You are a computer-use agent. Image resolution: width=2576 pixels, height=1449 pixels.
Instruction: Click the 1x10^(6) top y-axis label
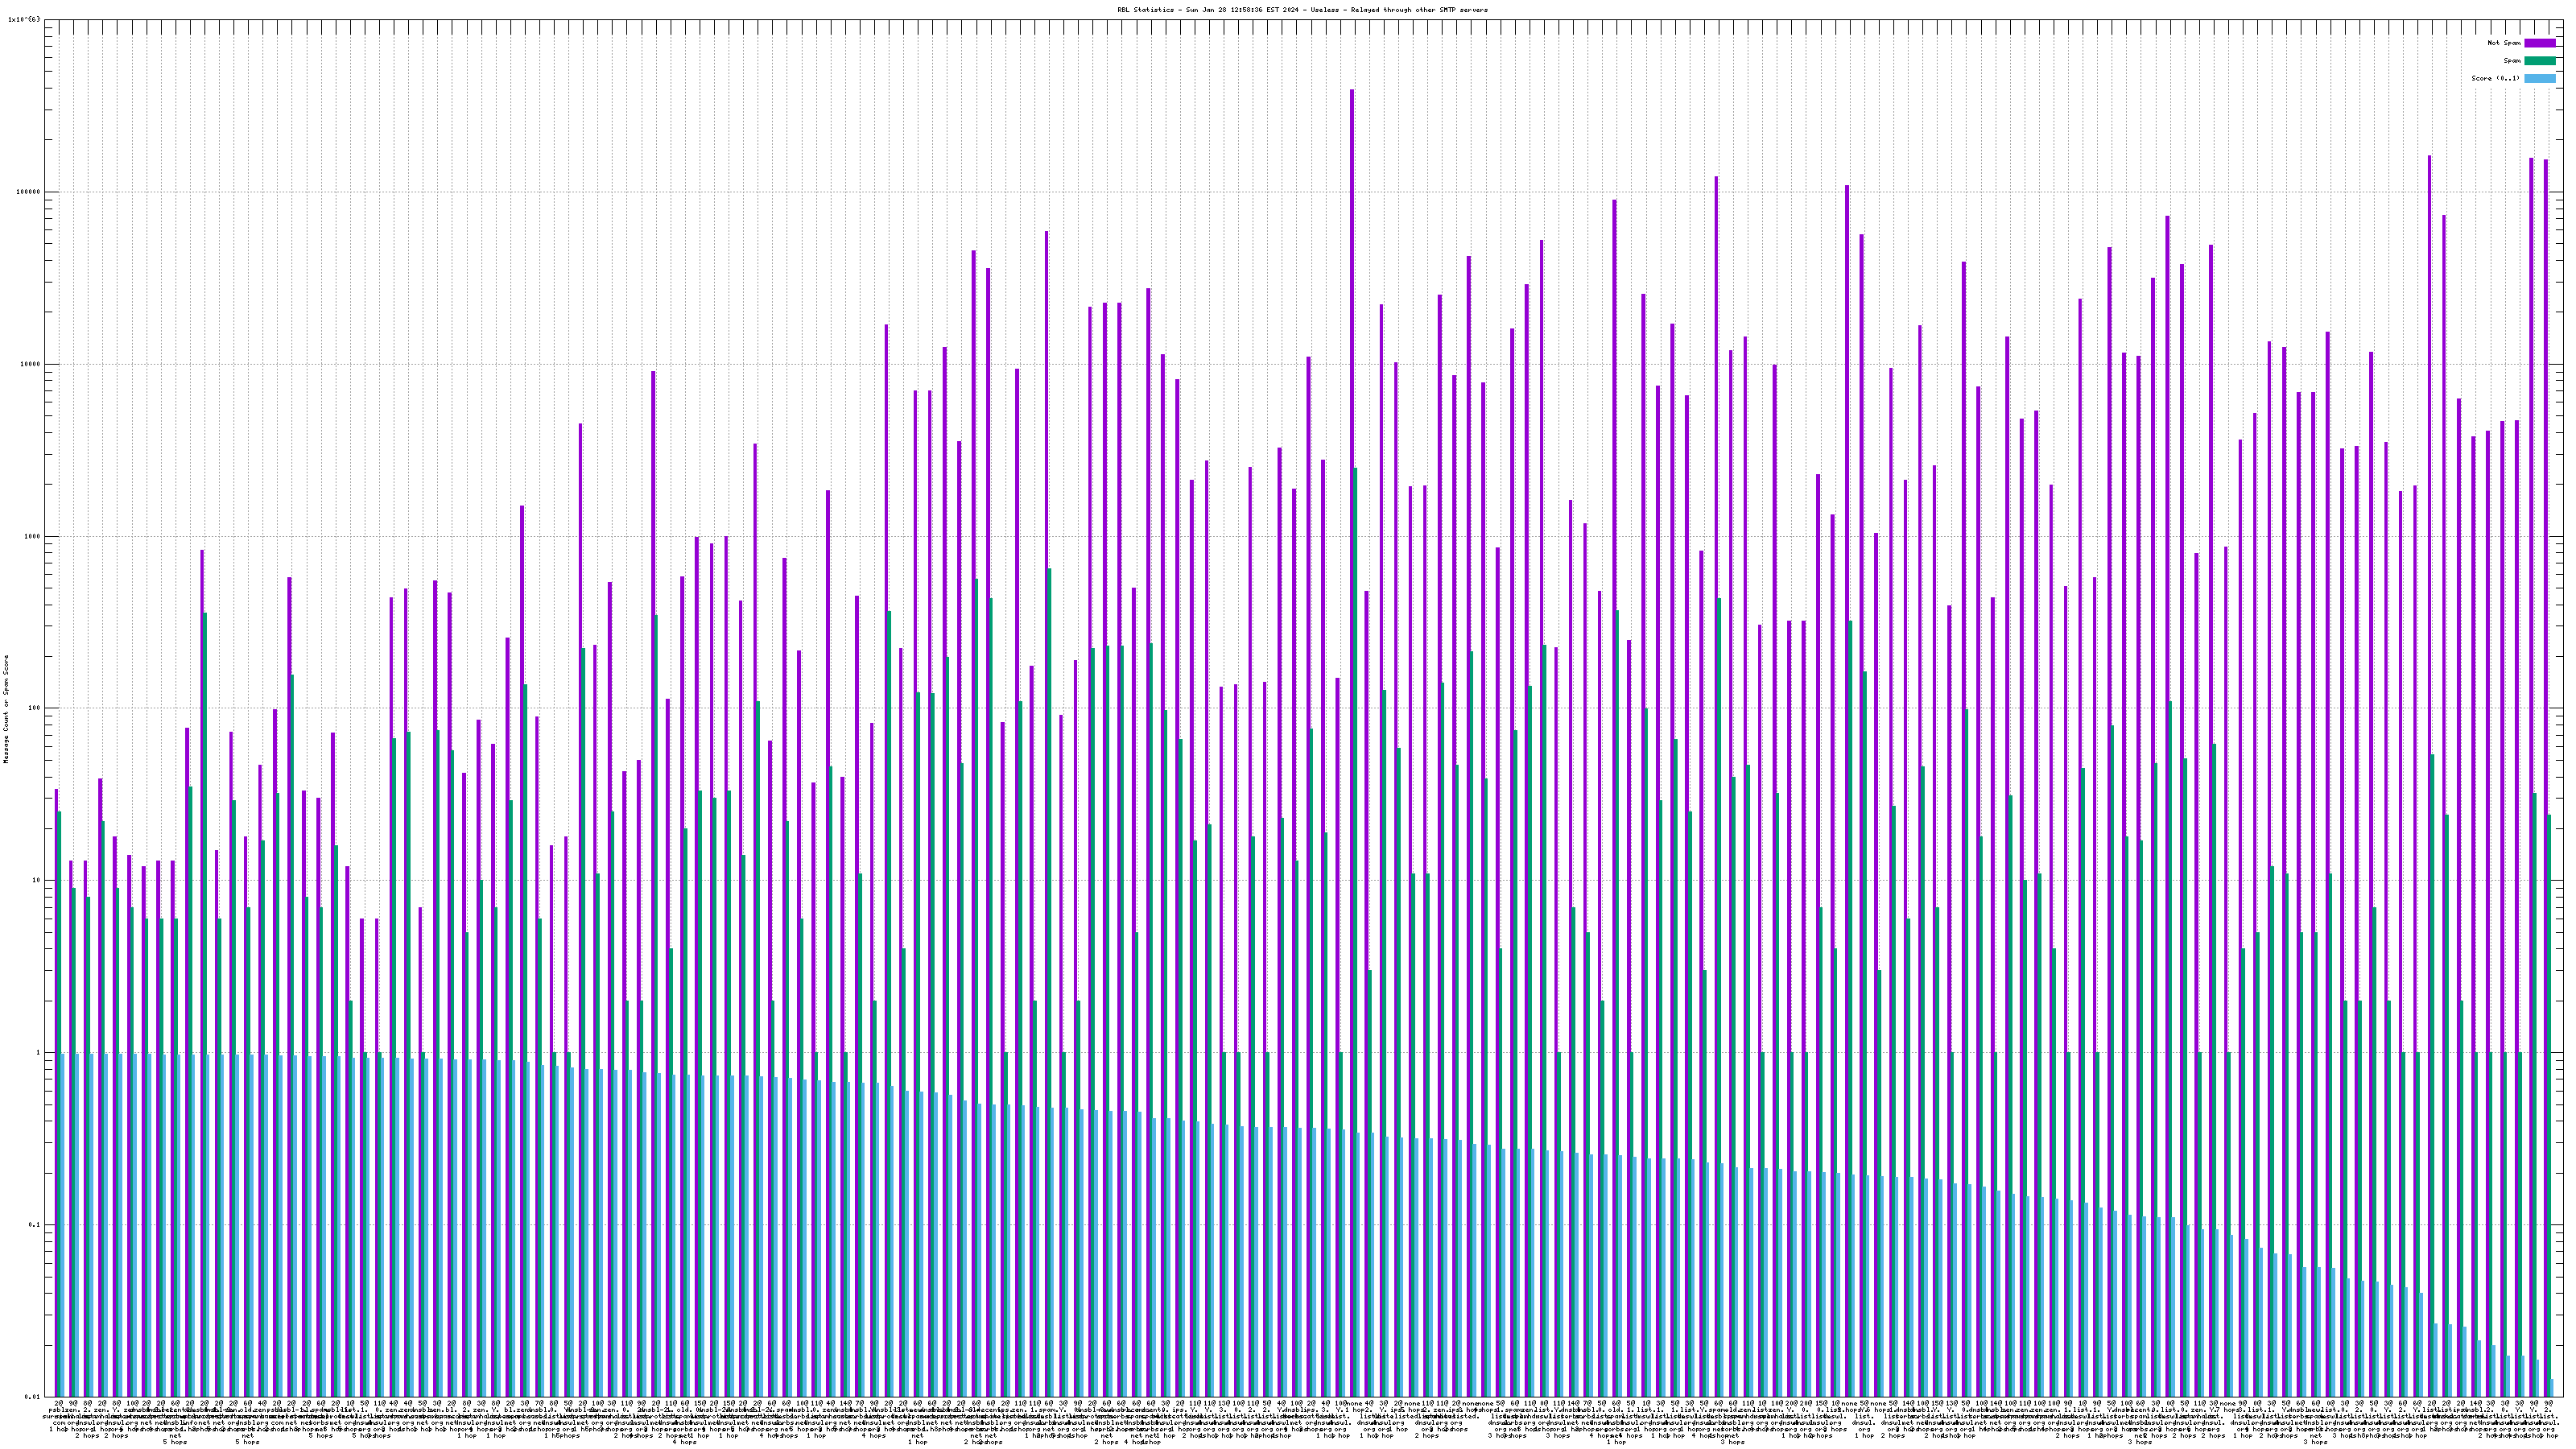pyautogui.click(x=25, y=19)
